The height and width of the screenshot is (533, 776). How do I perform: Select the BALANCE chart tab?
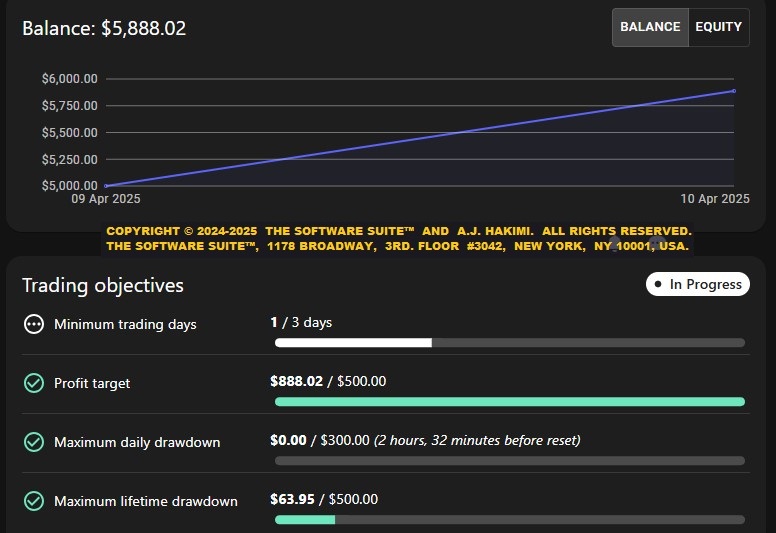650,27
